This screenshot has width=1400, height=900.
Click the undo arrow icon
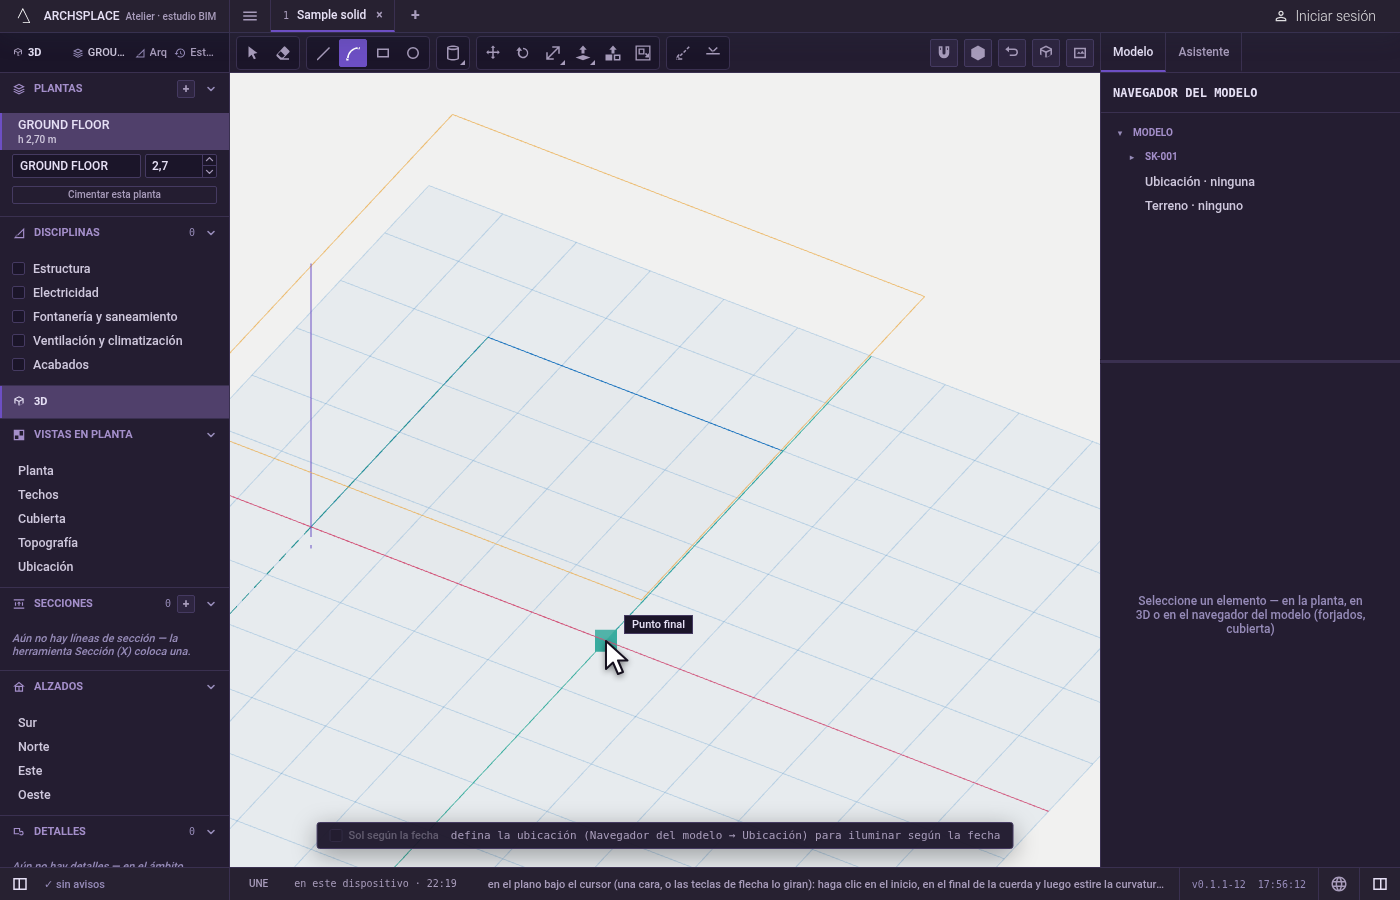[x=1012, y=53]
